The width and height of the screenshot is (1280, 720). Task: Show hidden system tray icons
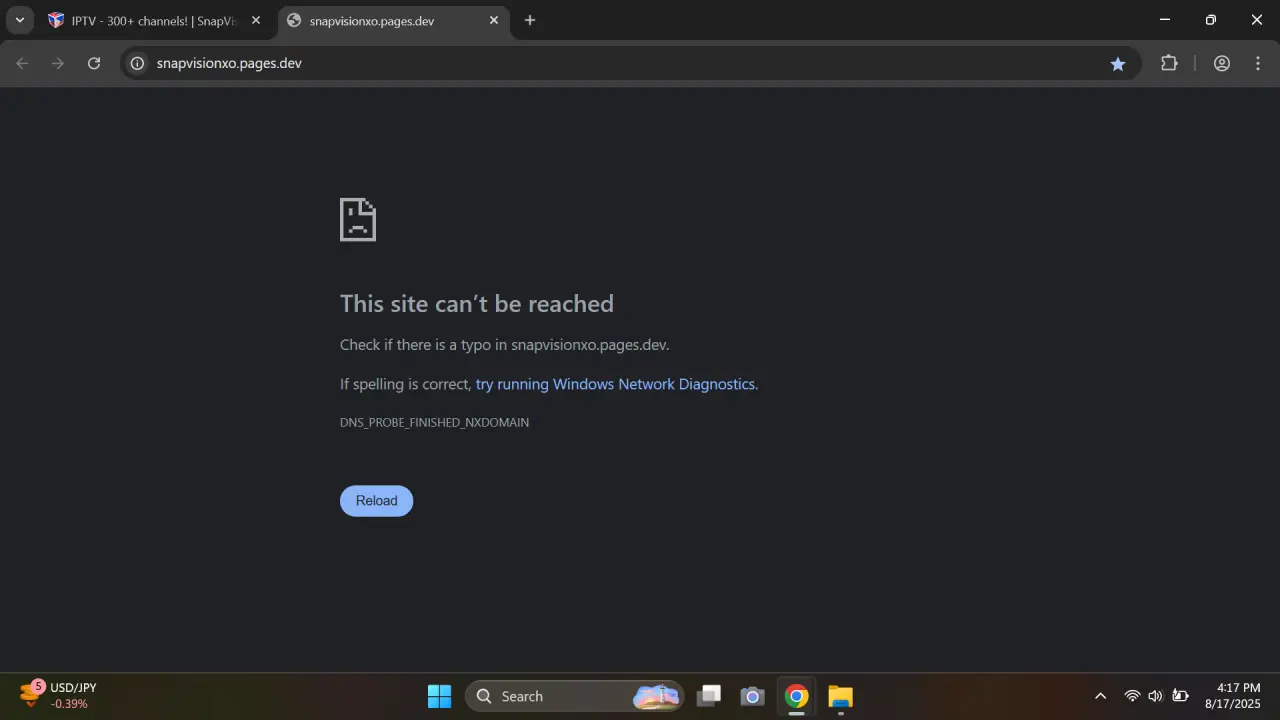1100,696
